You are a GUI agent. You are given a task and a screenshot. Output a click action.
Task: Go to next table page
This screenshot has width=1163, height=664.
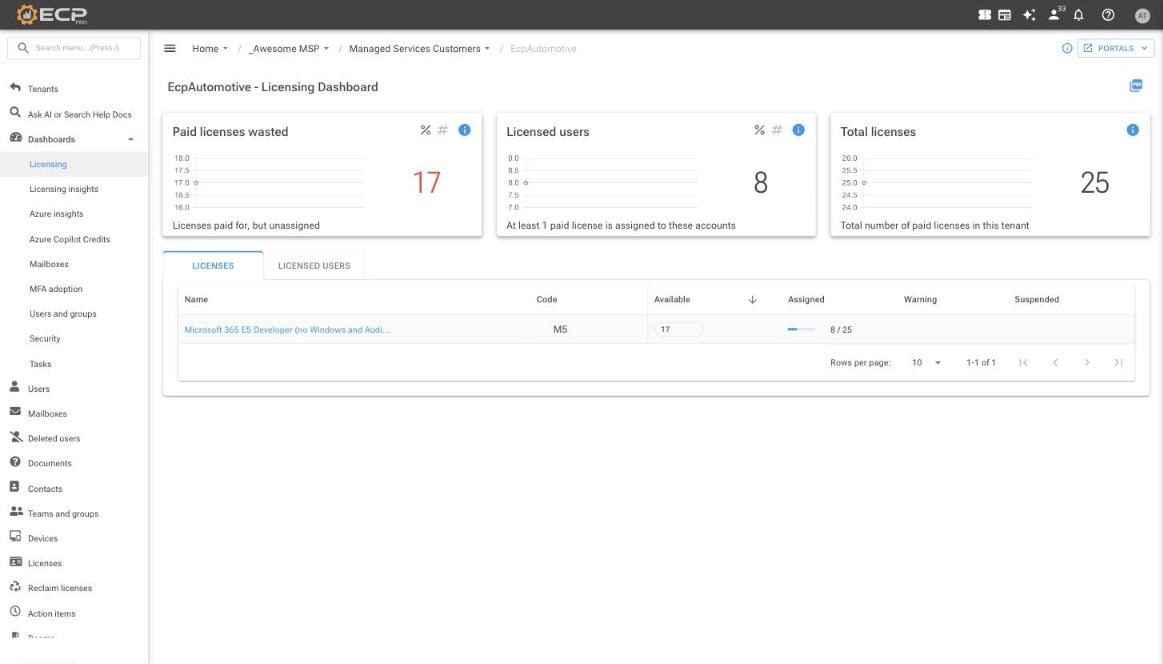coord(1087,362)
